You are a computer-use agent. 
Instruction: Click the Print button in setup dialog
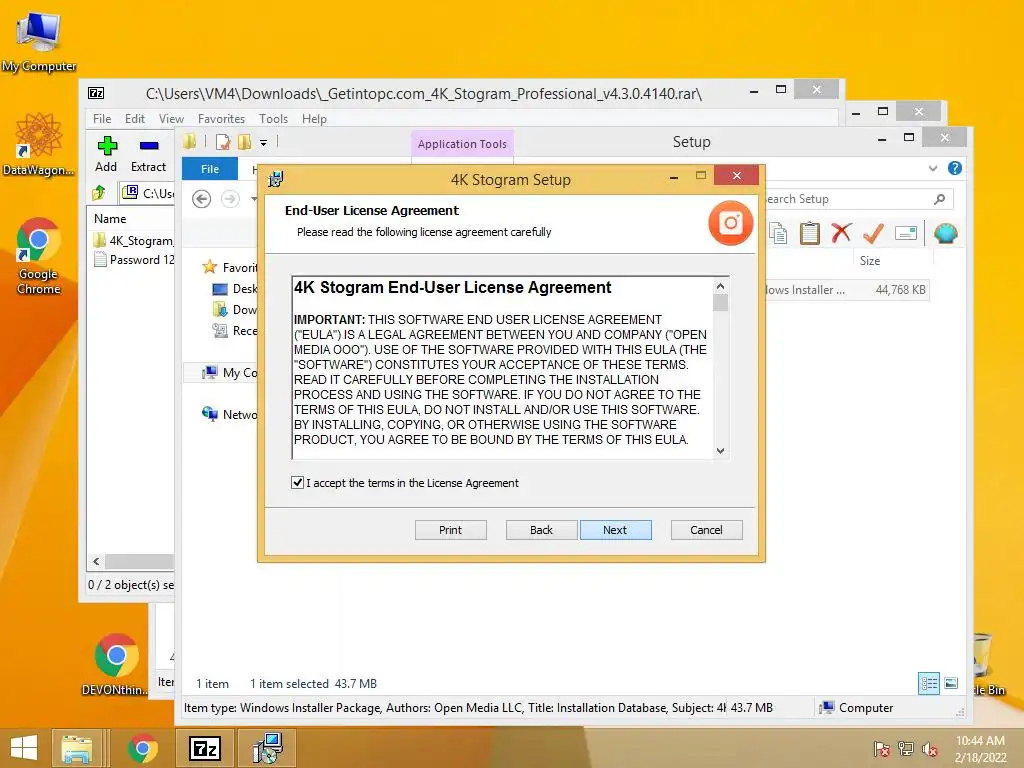tap(451, 530)
